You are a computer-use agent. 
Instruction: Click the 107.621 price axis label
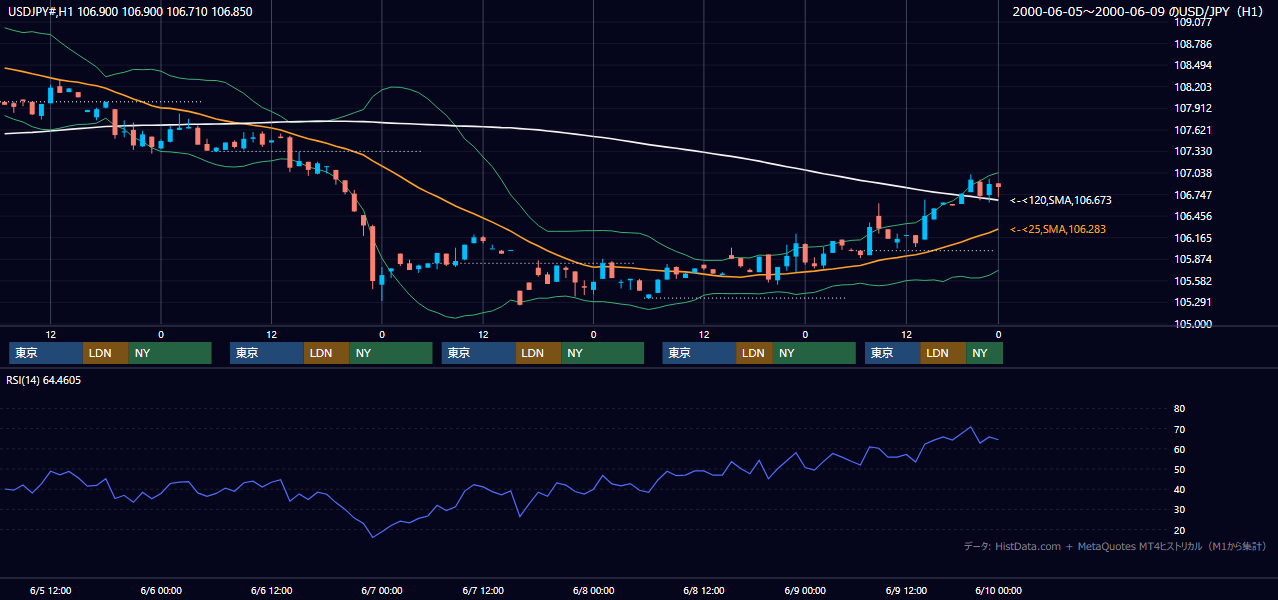tap(1193, 130)
